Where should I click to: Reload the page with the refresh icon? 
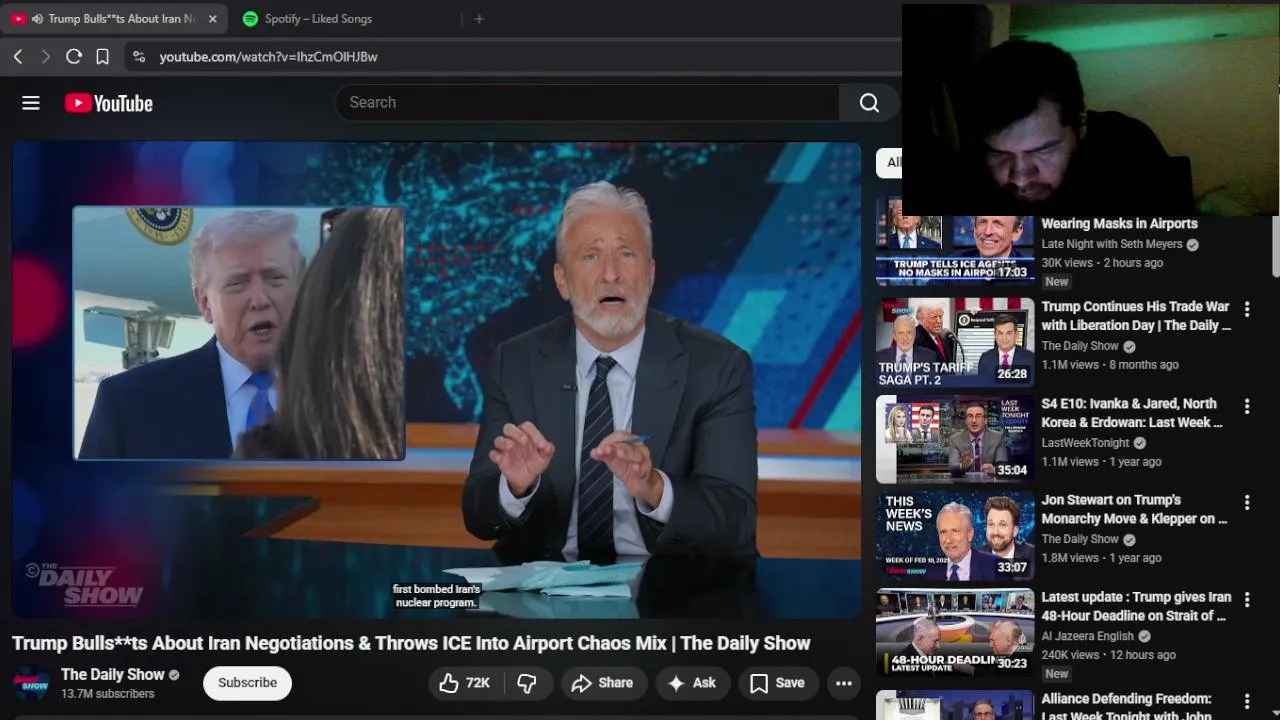click(73, 57)
